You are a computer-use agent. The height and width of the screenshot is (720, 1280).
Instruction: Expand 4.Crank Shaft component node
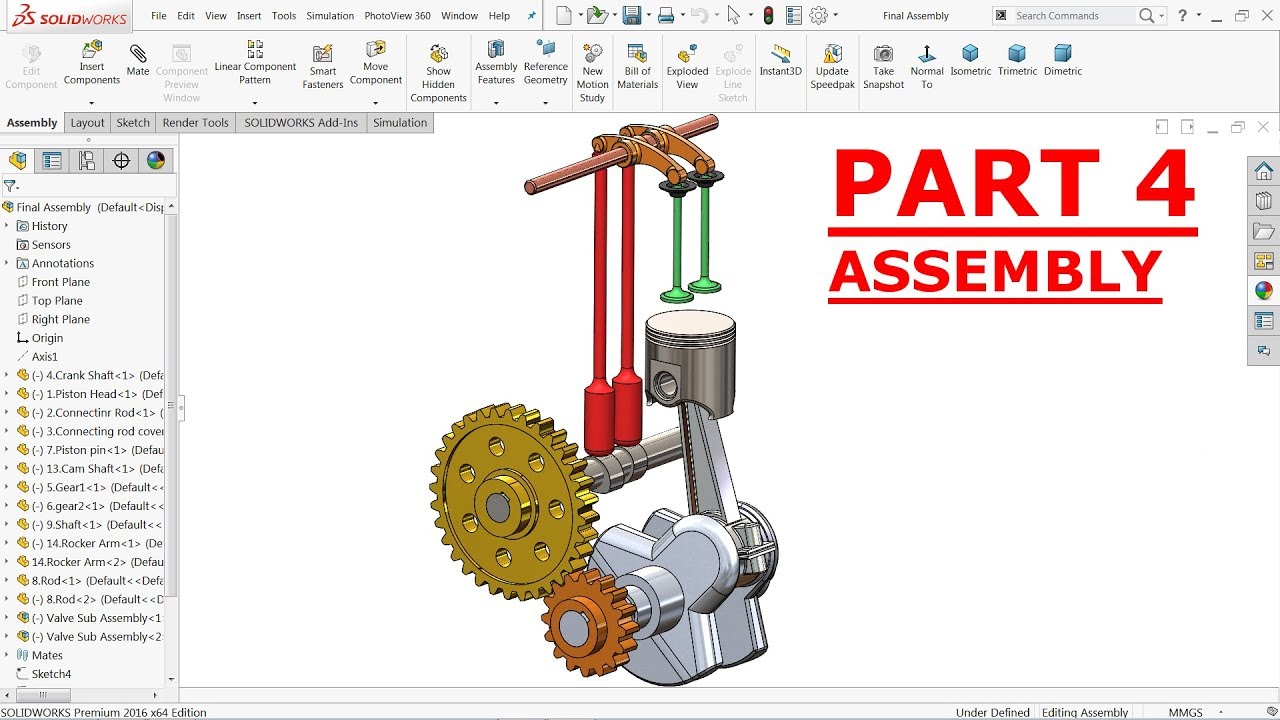pyautogui.click(x=7, y=375)
